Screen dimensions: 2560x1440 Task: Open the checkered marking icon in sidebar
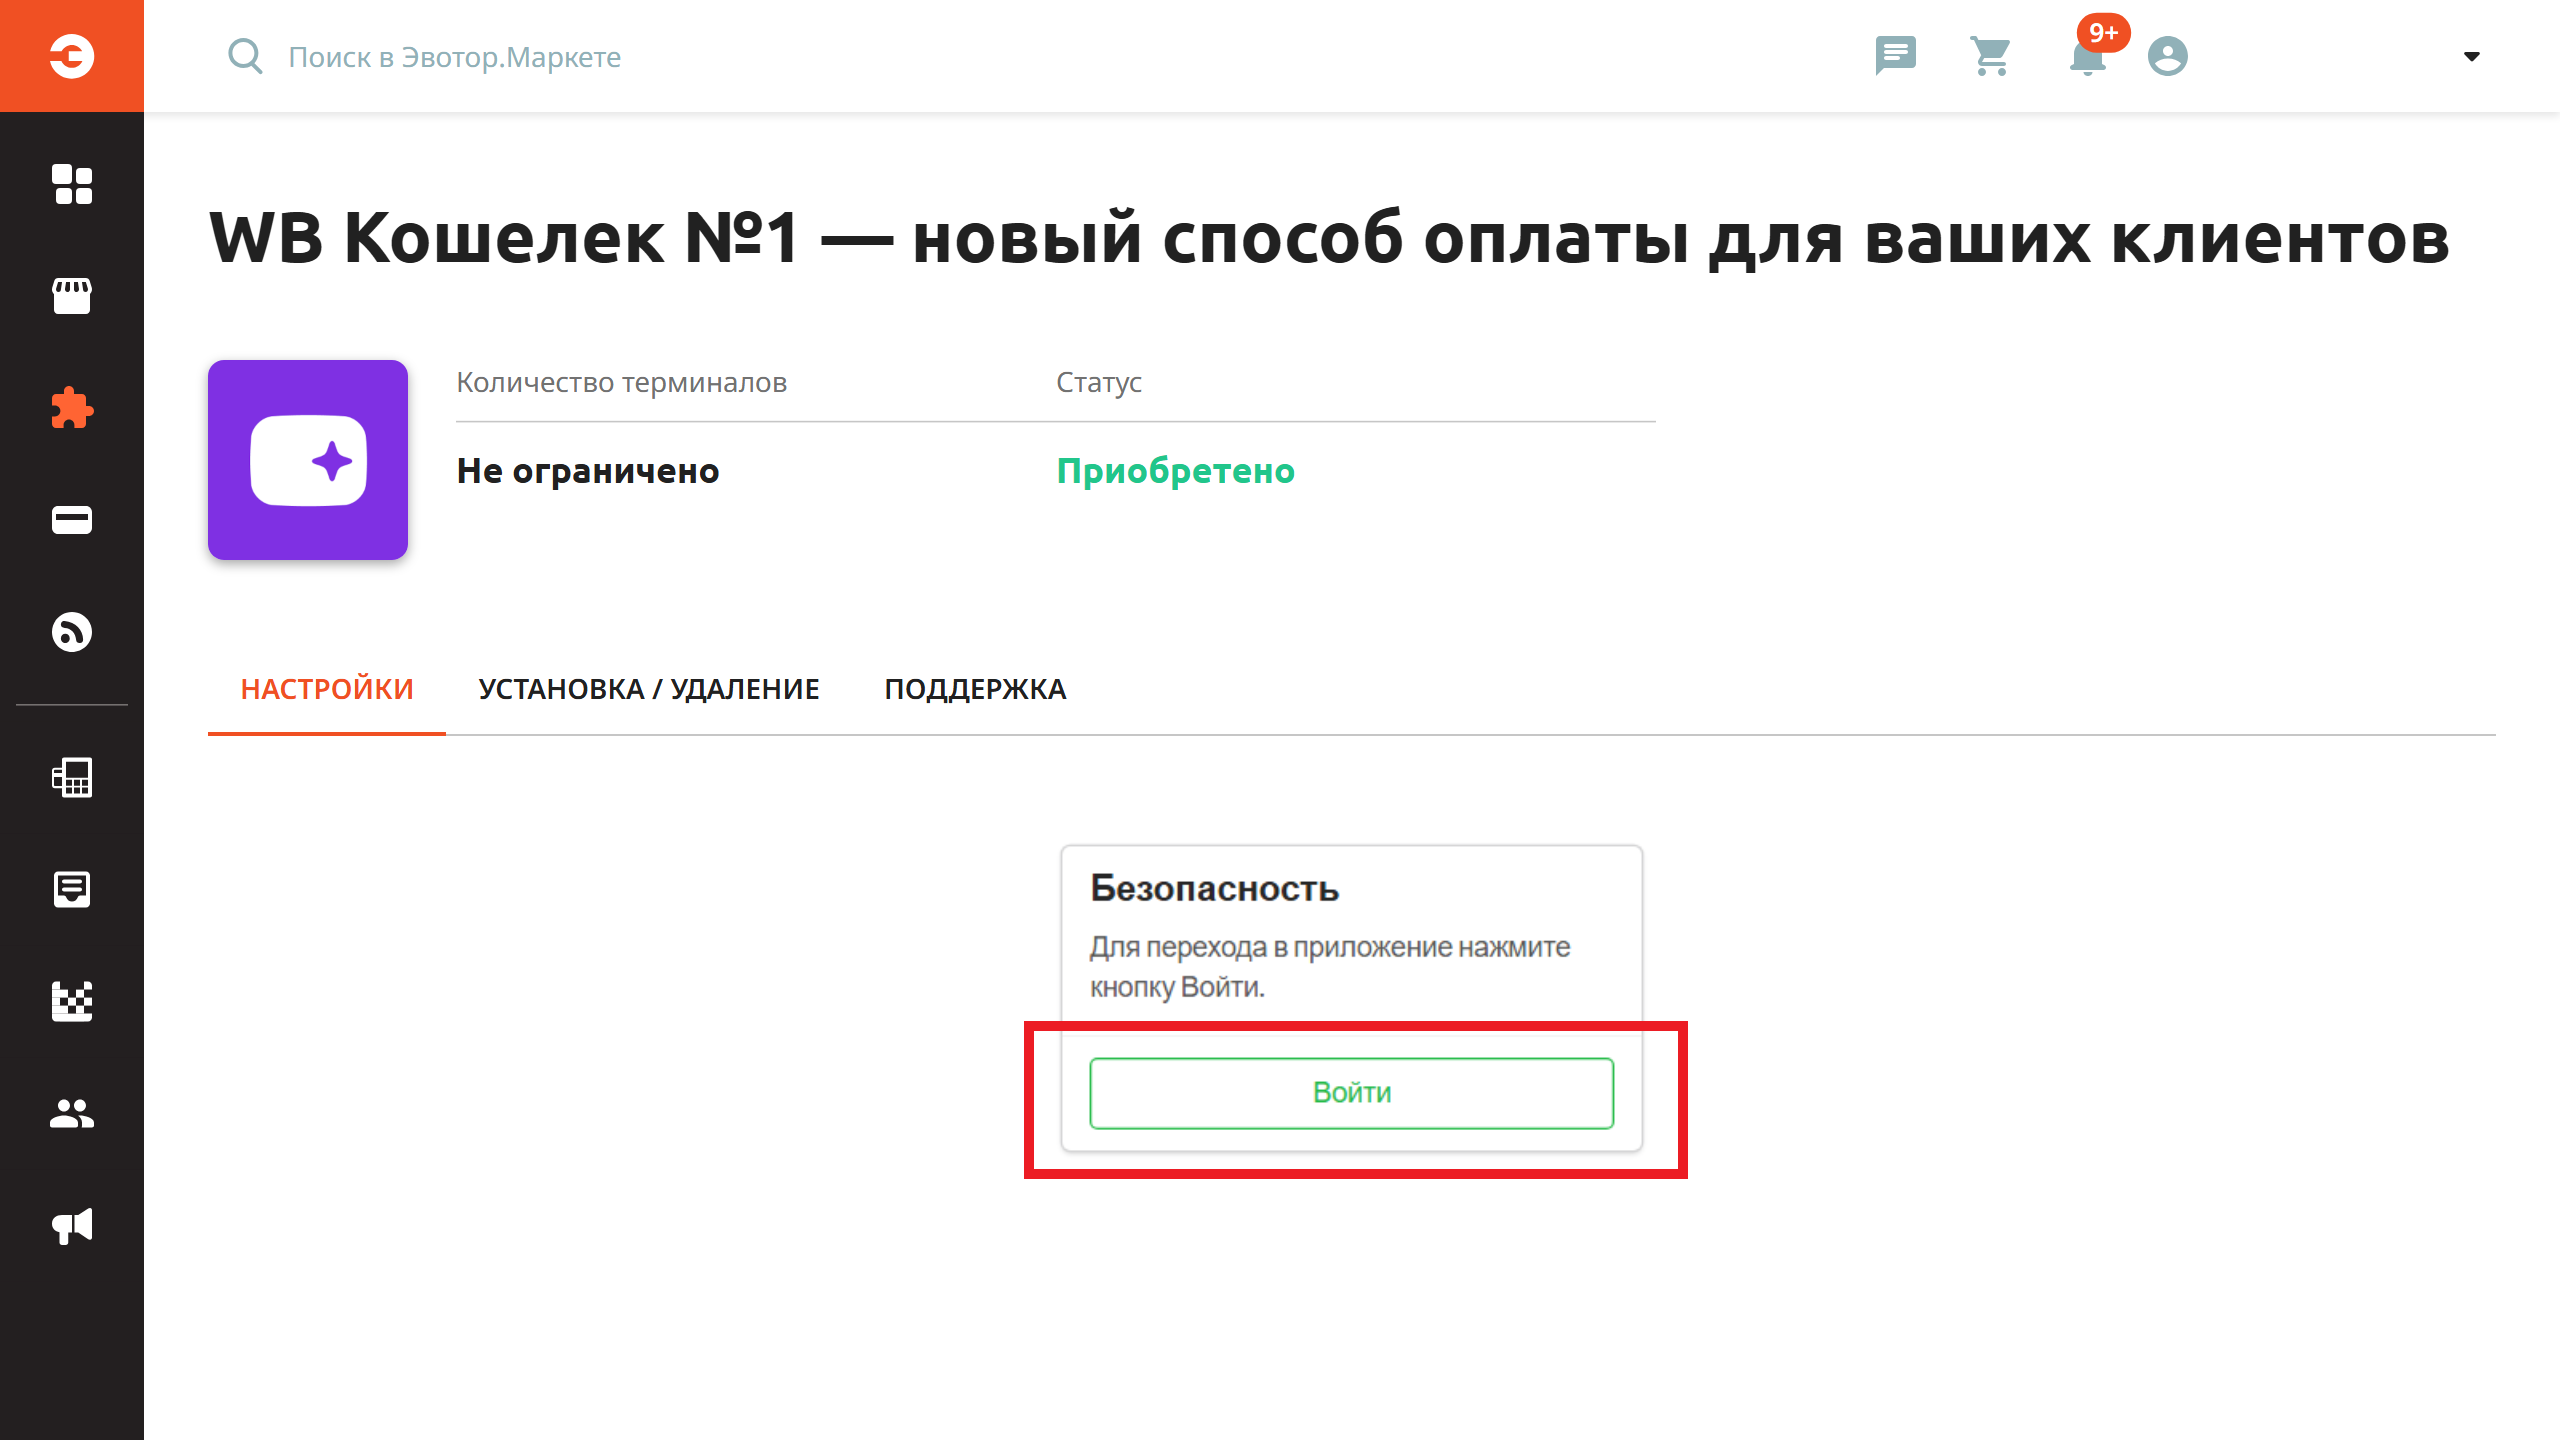tap(72, 1001)
